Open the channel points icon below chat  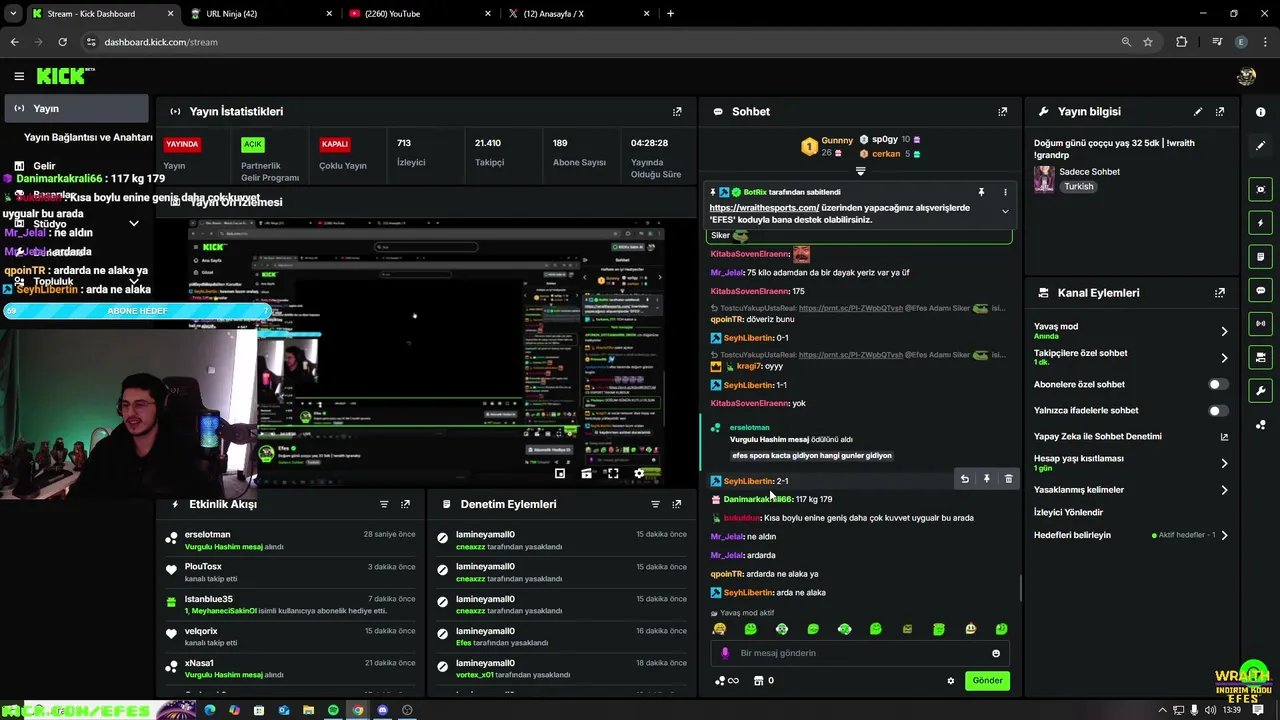point(726,681)
